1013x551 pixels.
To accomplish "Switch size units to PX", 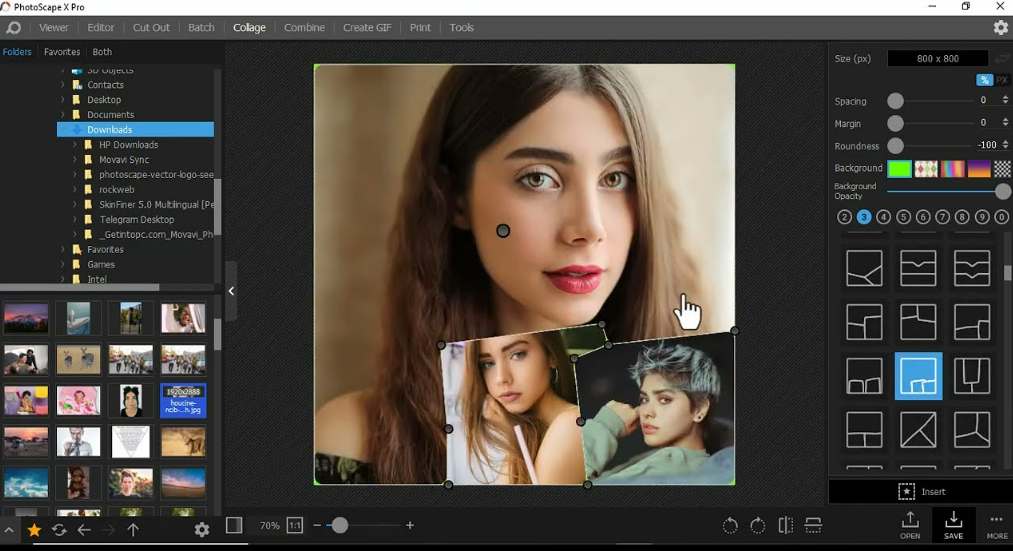I will [x=1002, y=80].
